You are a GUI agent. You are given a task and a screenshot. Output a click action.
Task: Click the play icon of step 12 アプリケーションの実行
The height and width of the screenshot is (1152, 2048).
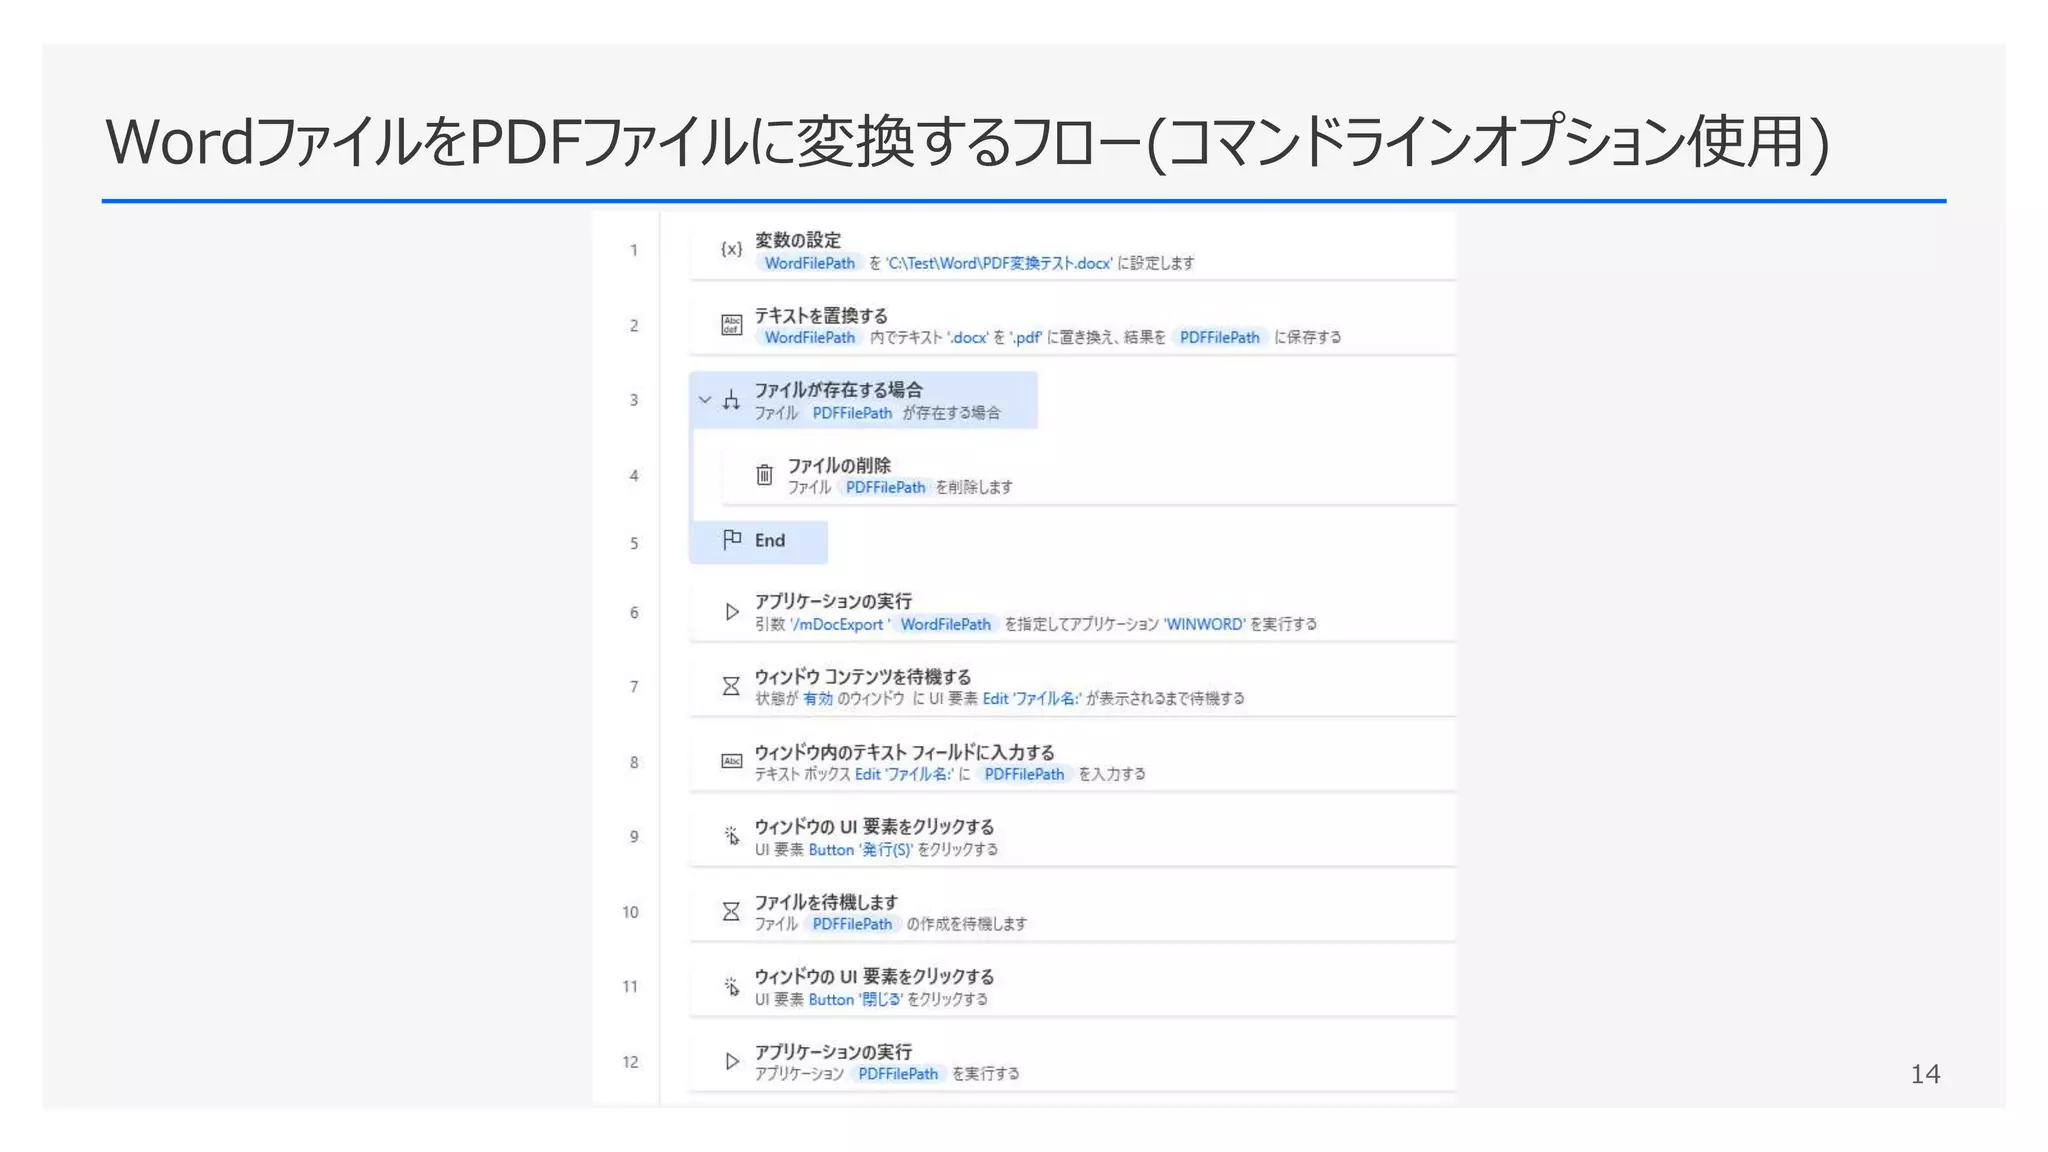coord(732,1061)
